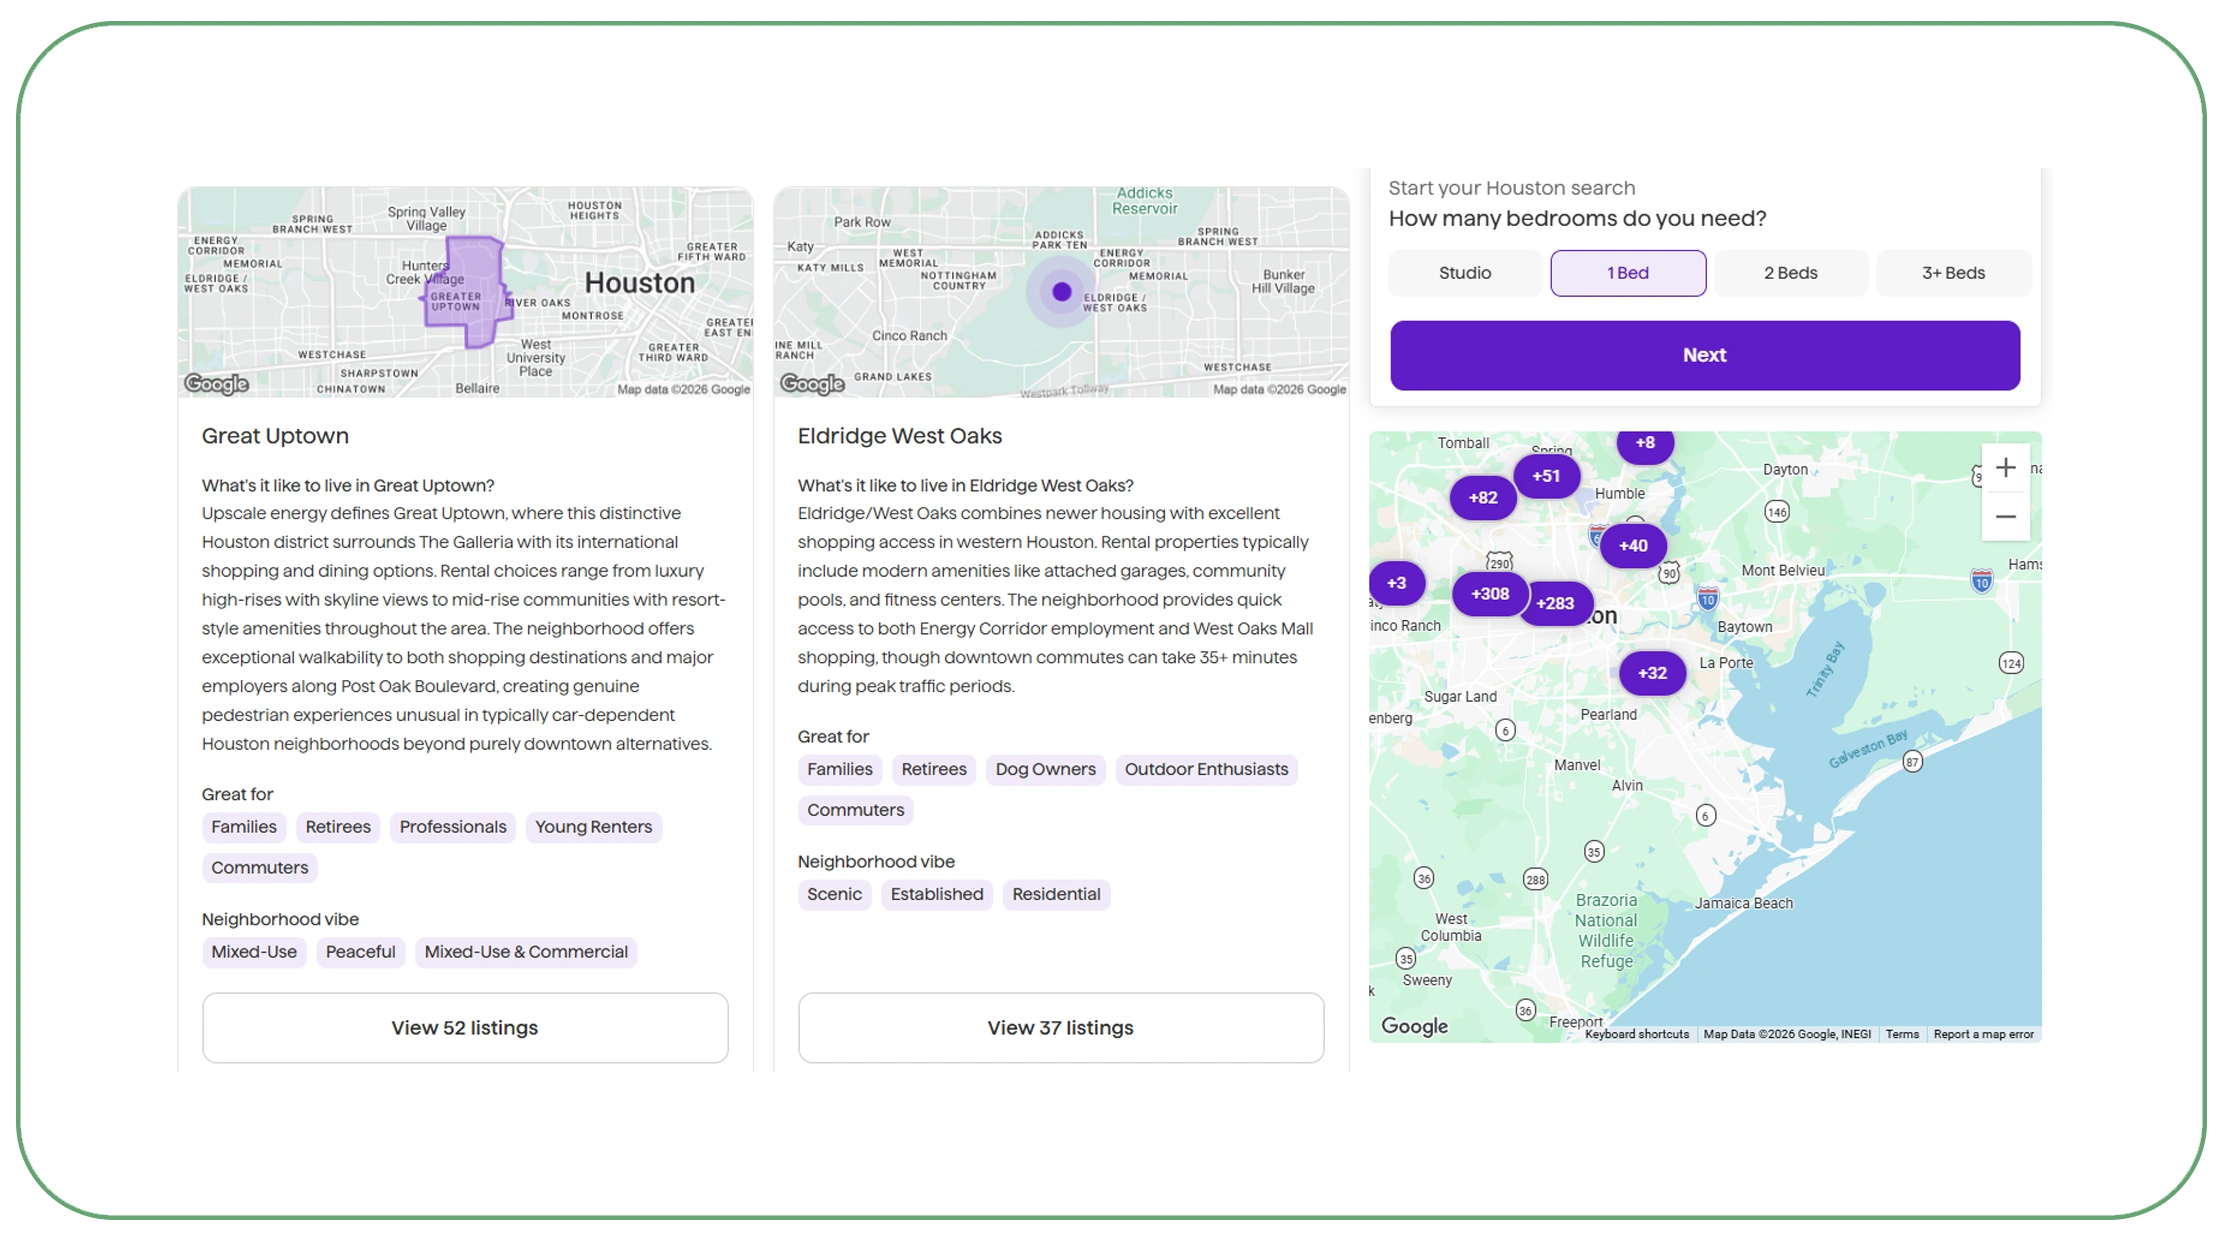The width and height of the screenshot is (2223, 1240).
Task: Open the +82 listings map cluster
Action: point(1483,497)
